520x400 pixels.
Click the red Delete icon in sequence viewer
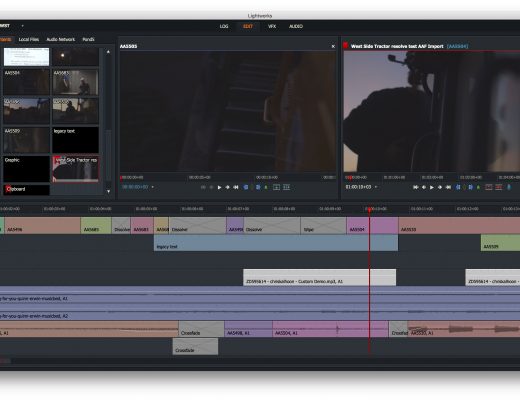(499, 187)
